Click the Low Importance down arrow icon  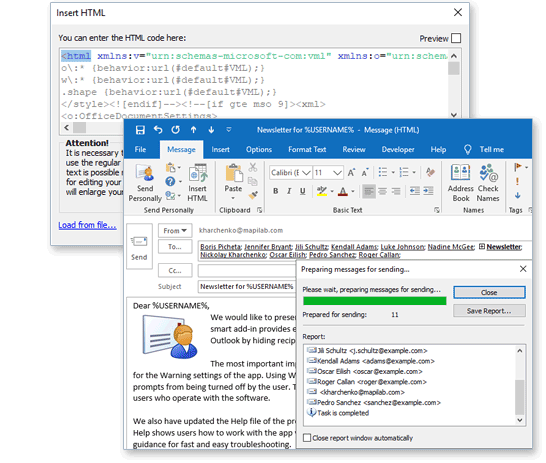click(518, 195)
